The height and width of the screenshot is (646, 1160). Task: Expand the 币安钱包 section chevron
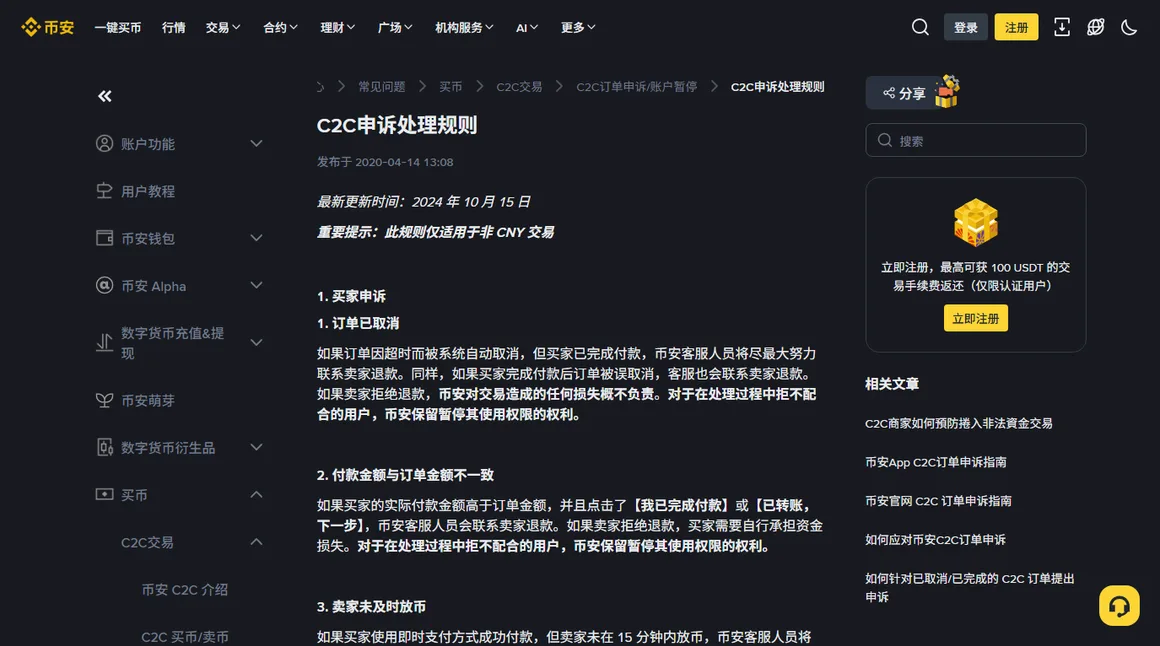pyautogui.click(x=256, y=238)
